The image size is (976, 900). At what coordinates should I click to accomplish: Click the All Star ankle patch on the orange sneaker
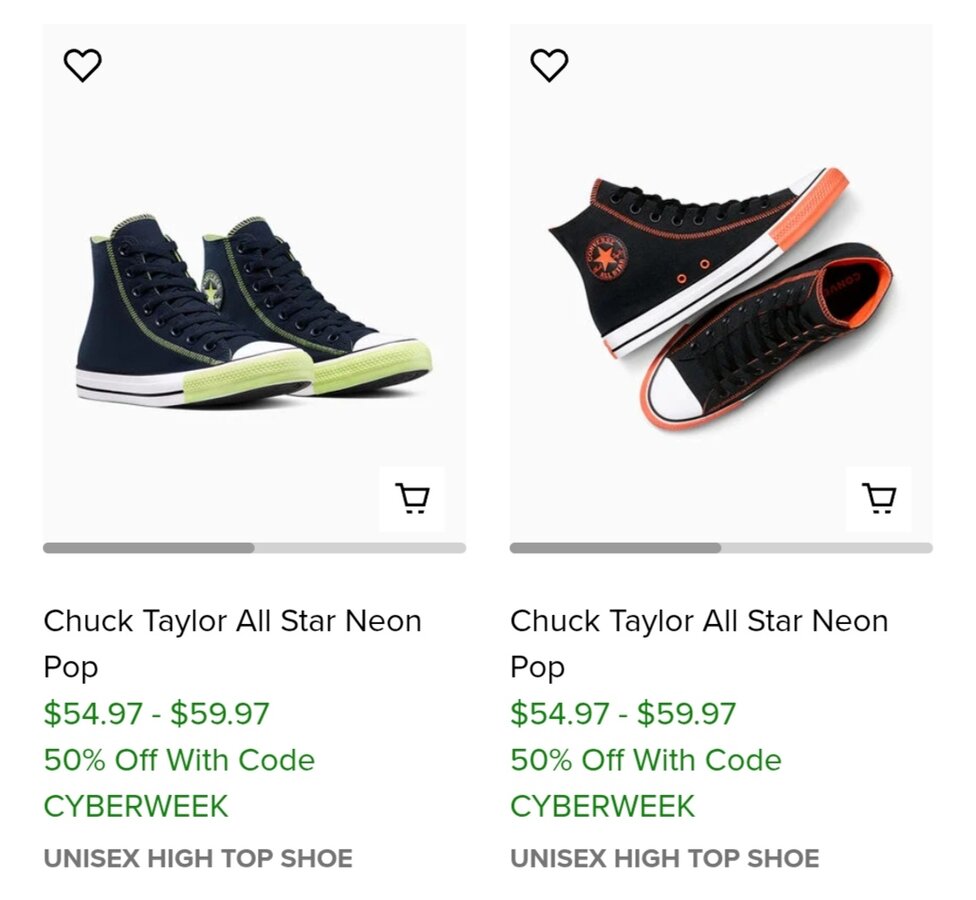(605, 258)
